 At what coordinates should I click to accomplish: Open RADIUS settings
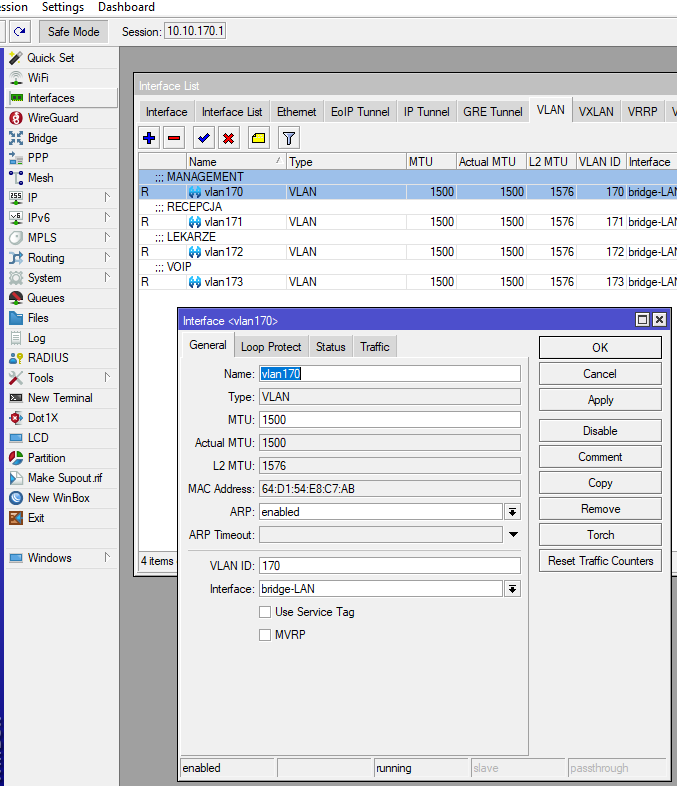pyautogui.click(x=62, y=358)
